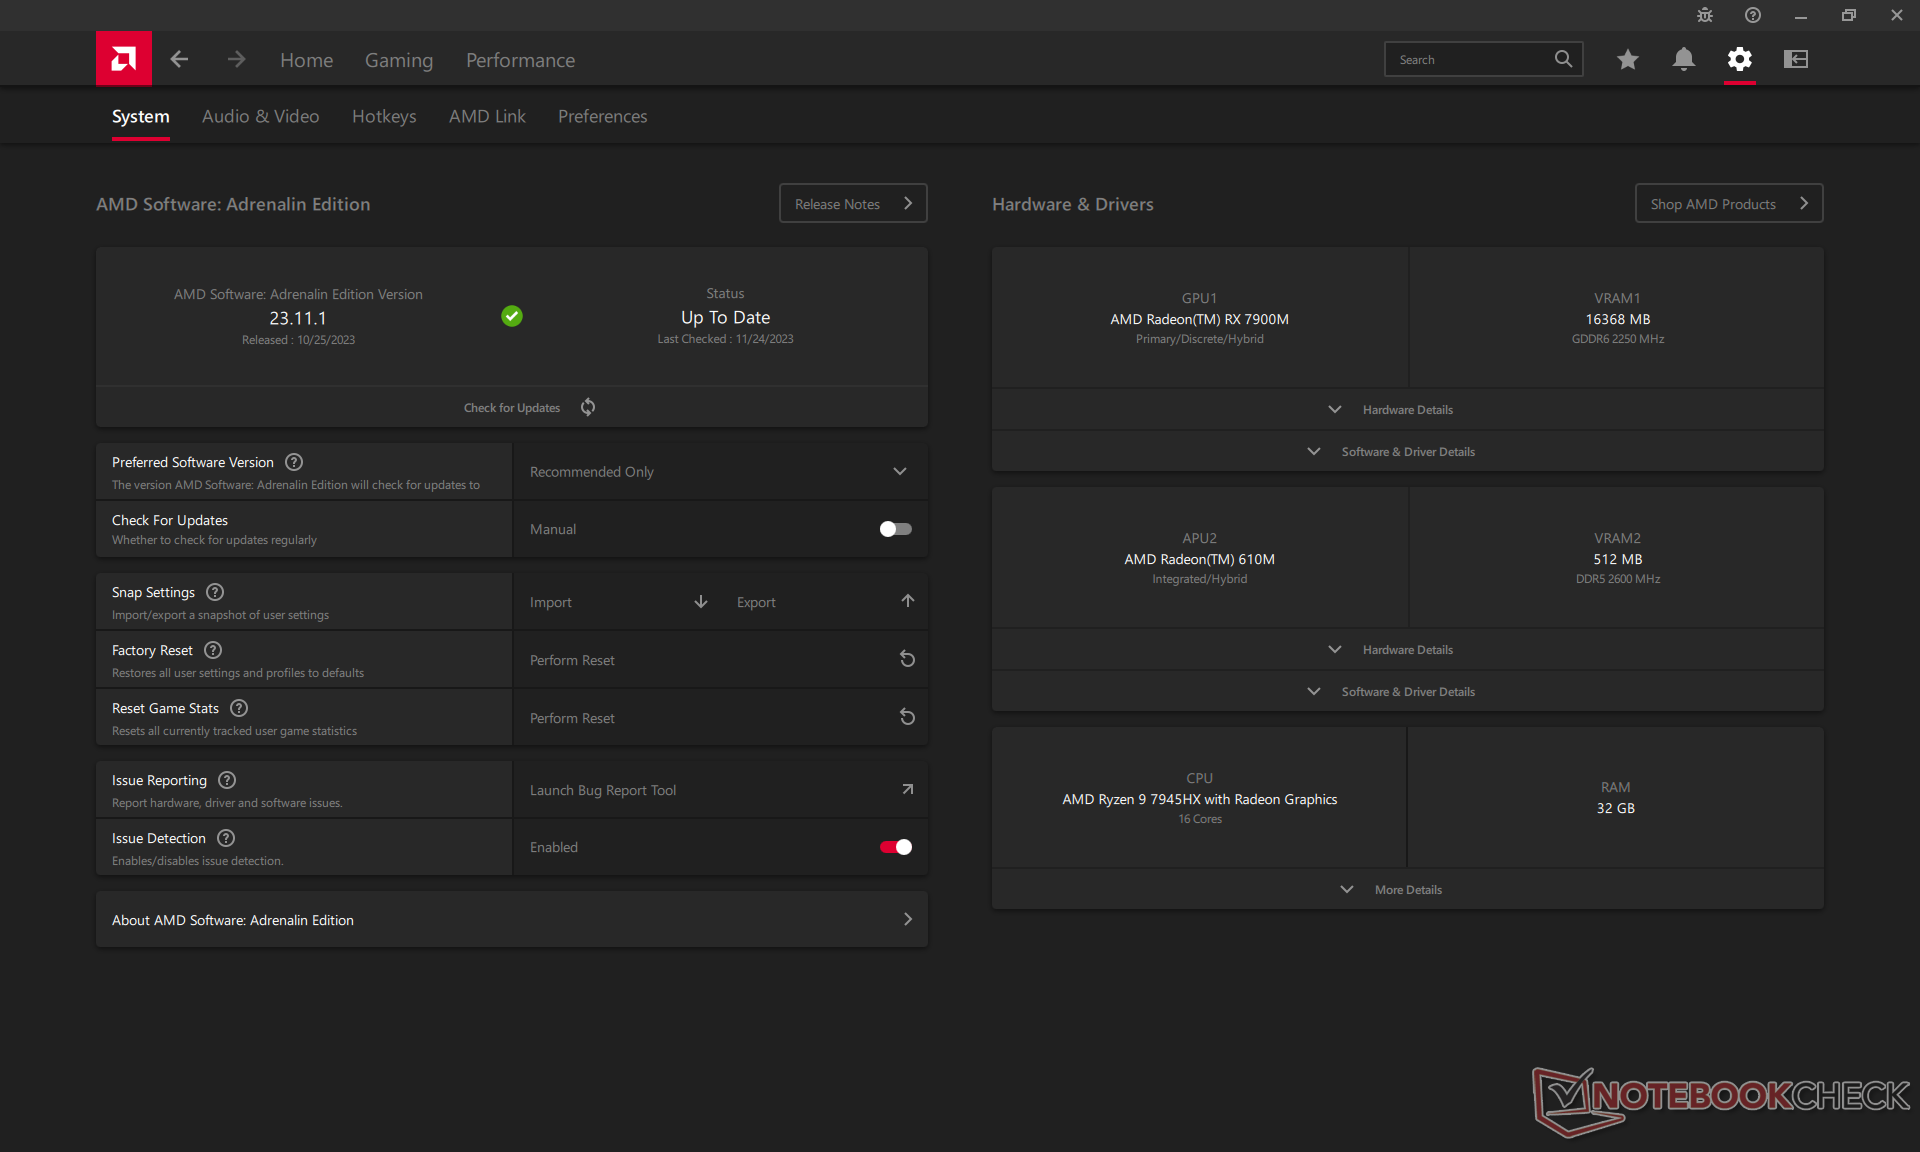Expand APU2 Software & Driver Details
This screenshot has width=1920, height=1152.
pyautogui.click(x=1407, y=692)
